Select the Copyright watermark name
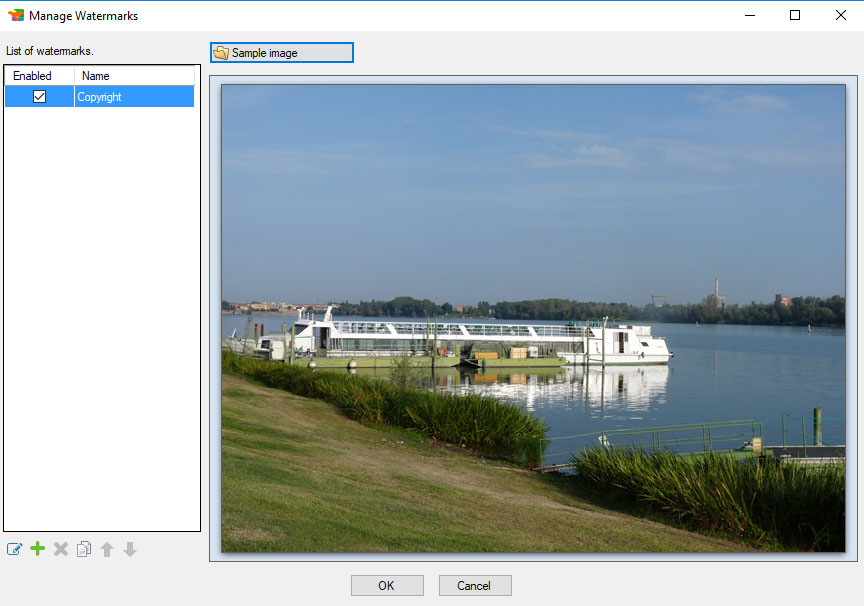Image resolution: width=864 pixels, height=606 pixels. tap(100, 97)
